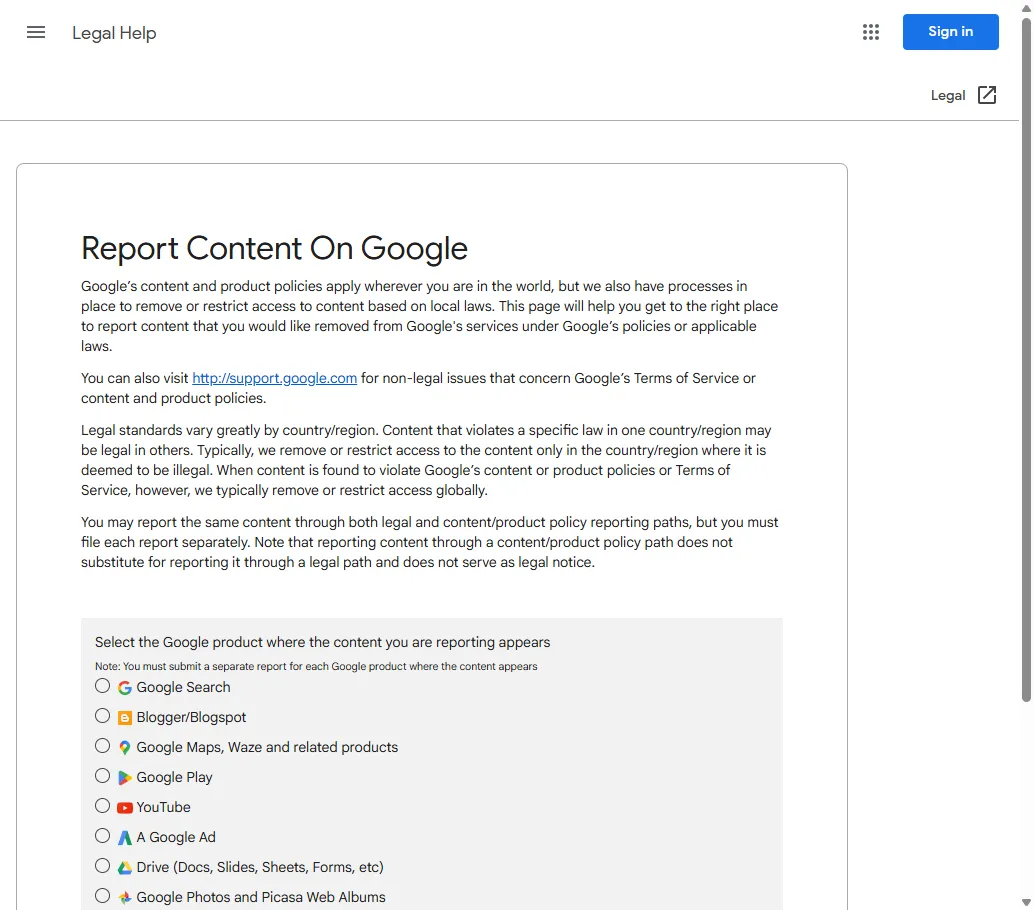Viewport: 1034px width, 910px height.
Task: Click the YouTube play icon
Action: pos(124,807)
